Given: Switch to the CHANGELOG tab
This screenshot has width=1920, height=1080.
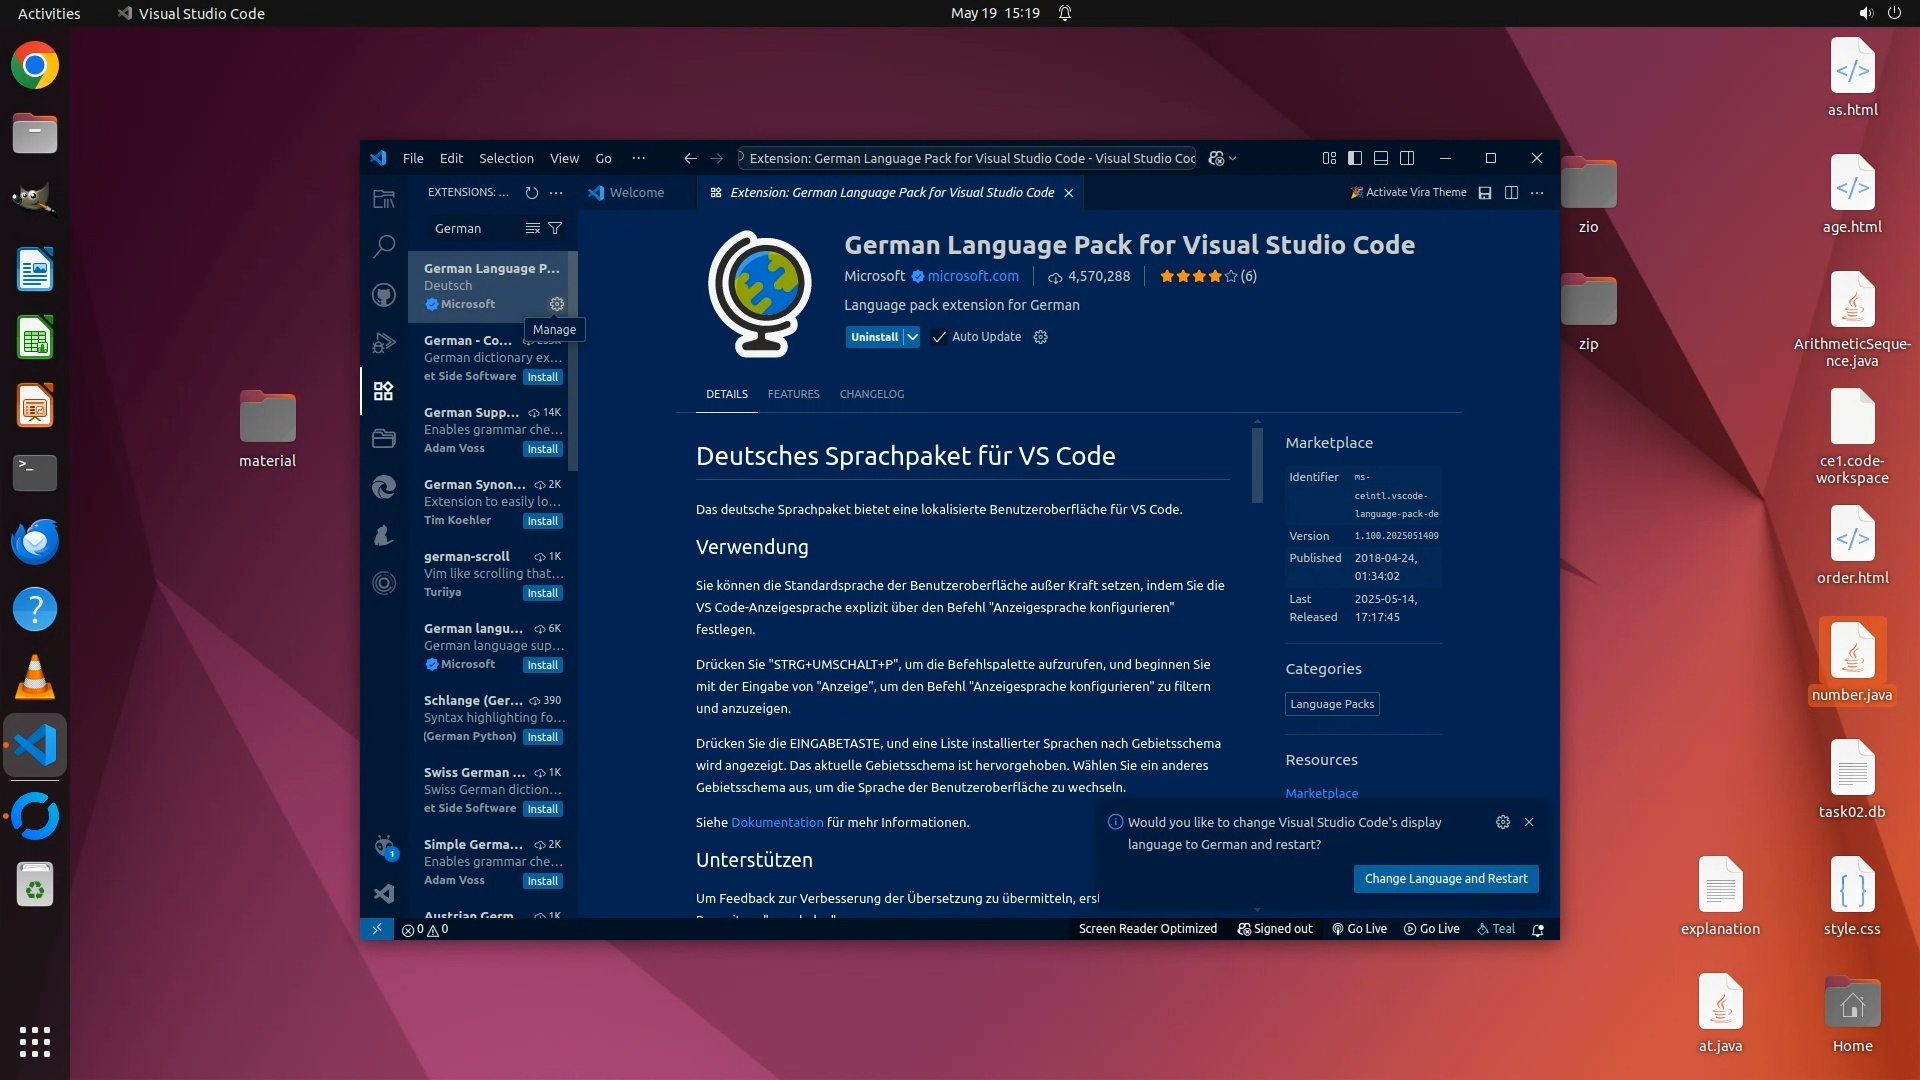Looking at the screenshot, I should coord(871,394).
